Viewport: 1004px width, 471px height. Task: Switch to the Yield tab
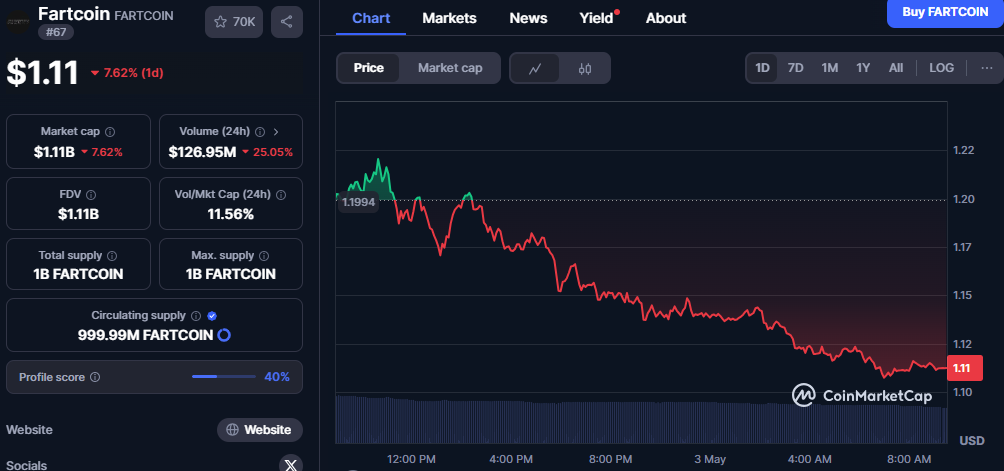point(597,19)
